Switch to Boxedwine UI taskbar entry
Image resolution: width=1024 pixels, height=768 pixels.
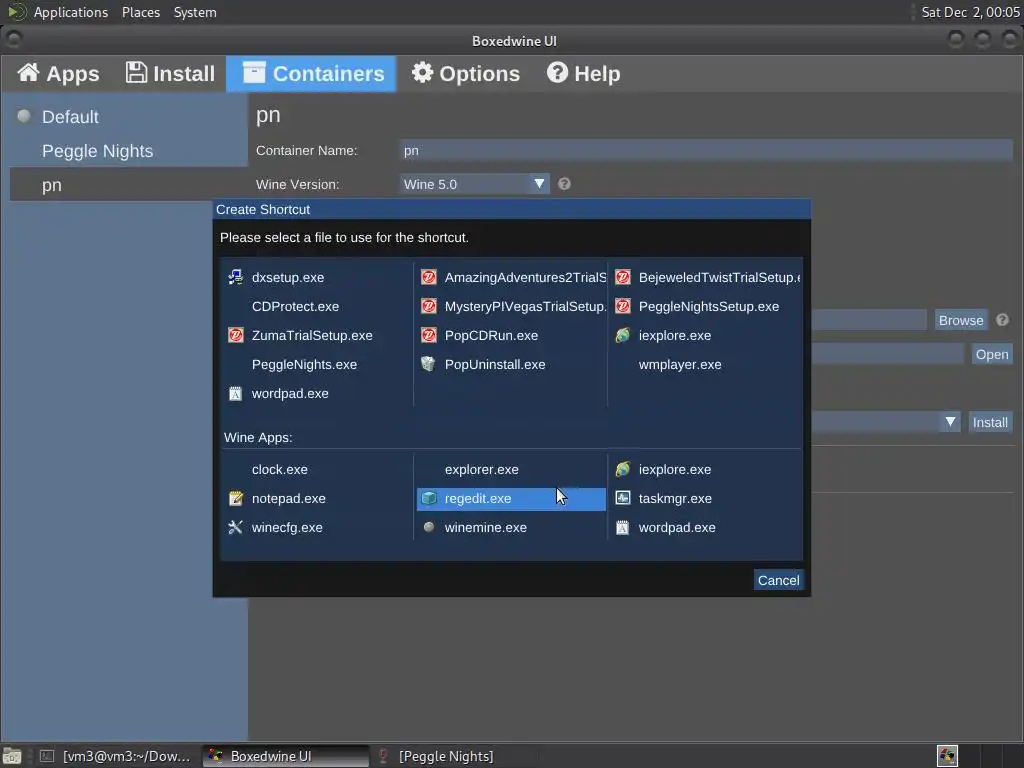pos(285,756)
